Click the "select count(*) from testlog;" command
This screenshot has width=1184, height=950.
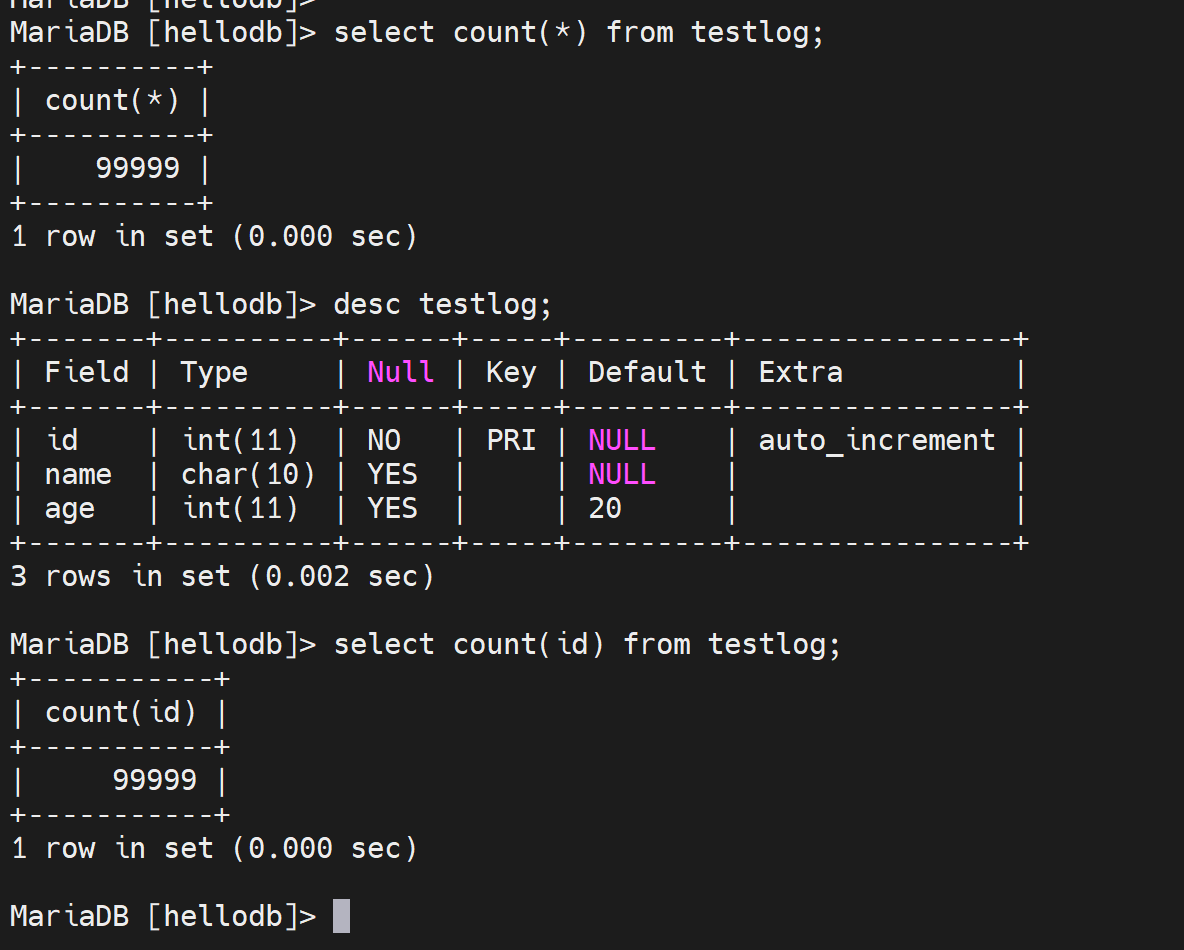(579, 33)
